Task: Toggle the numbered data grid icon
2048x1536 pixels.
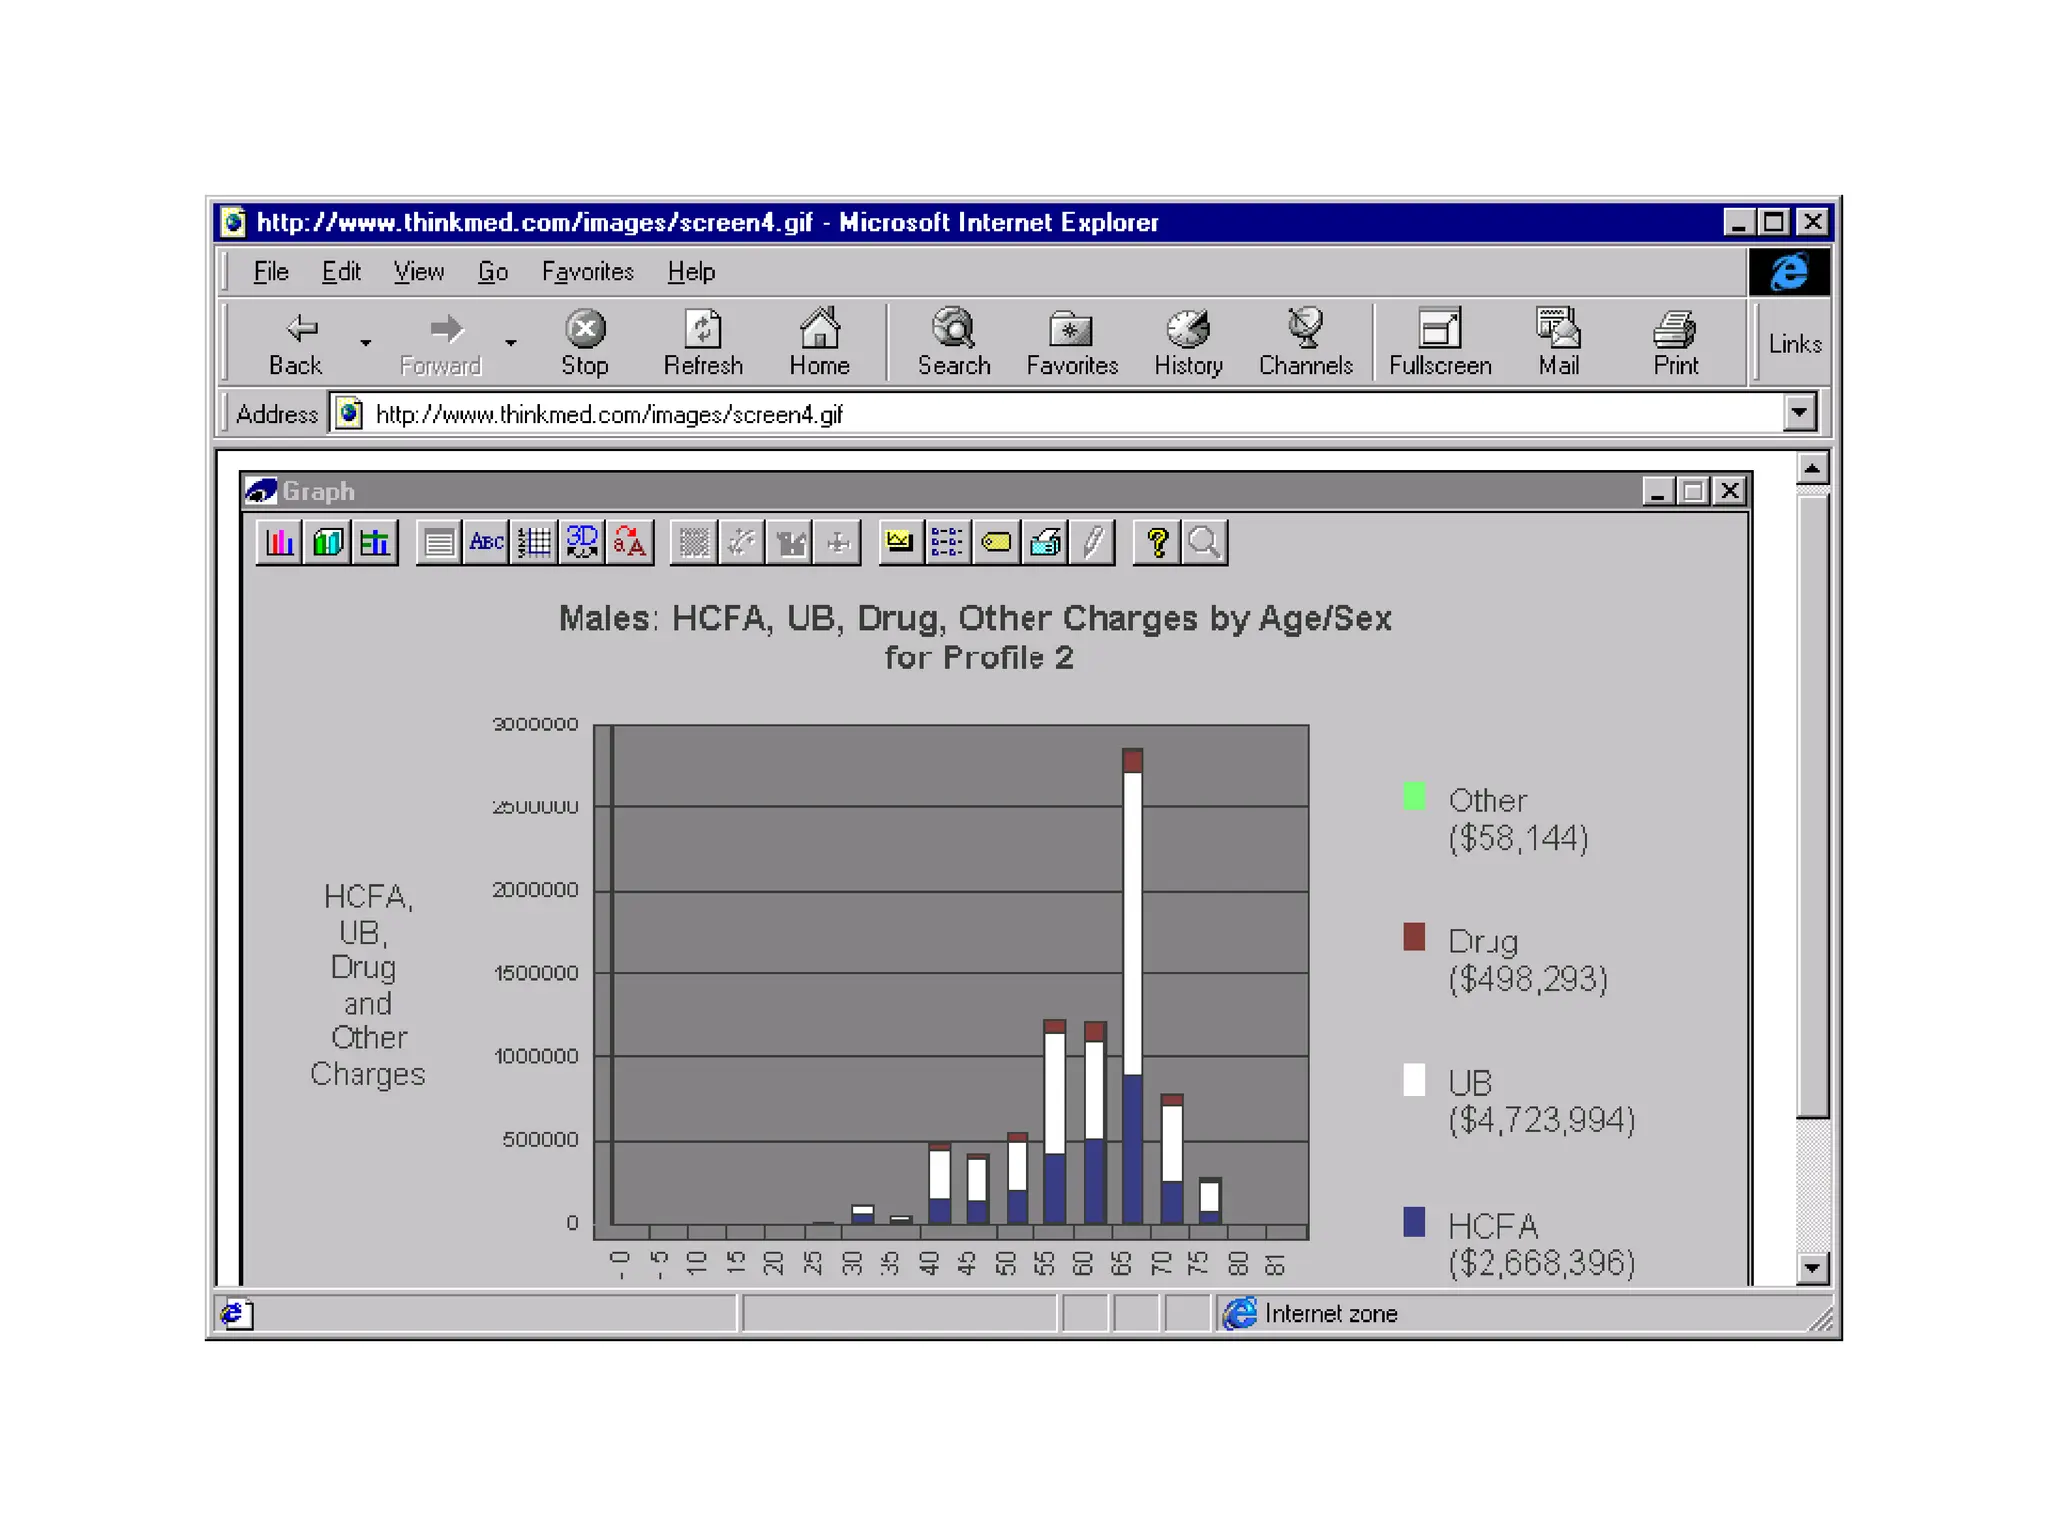Action: (534, 543)
